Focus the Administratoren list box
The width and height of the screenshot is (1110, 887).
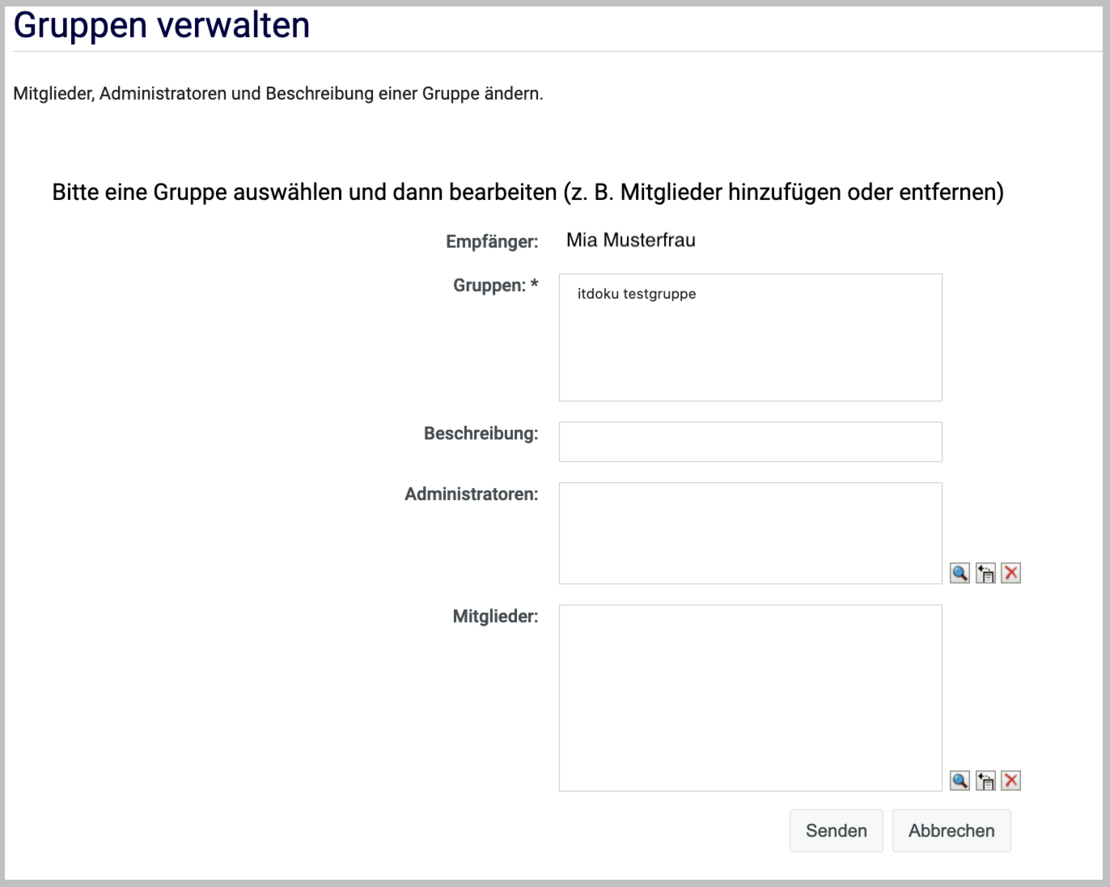coord(749,532)
